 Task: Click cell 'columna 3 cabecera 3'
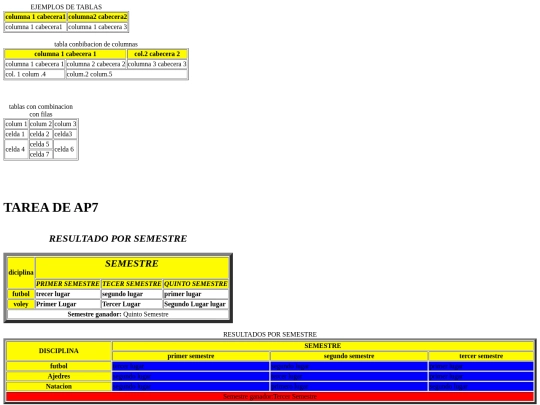[157, 64]
